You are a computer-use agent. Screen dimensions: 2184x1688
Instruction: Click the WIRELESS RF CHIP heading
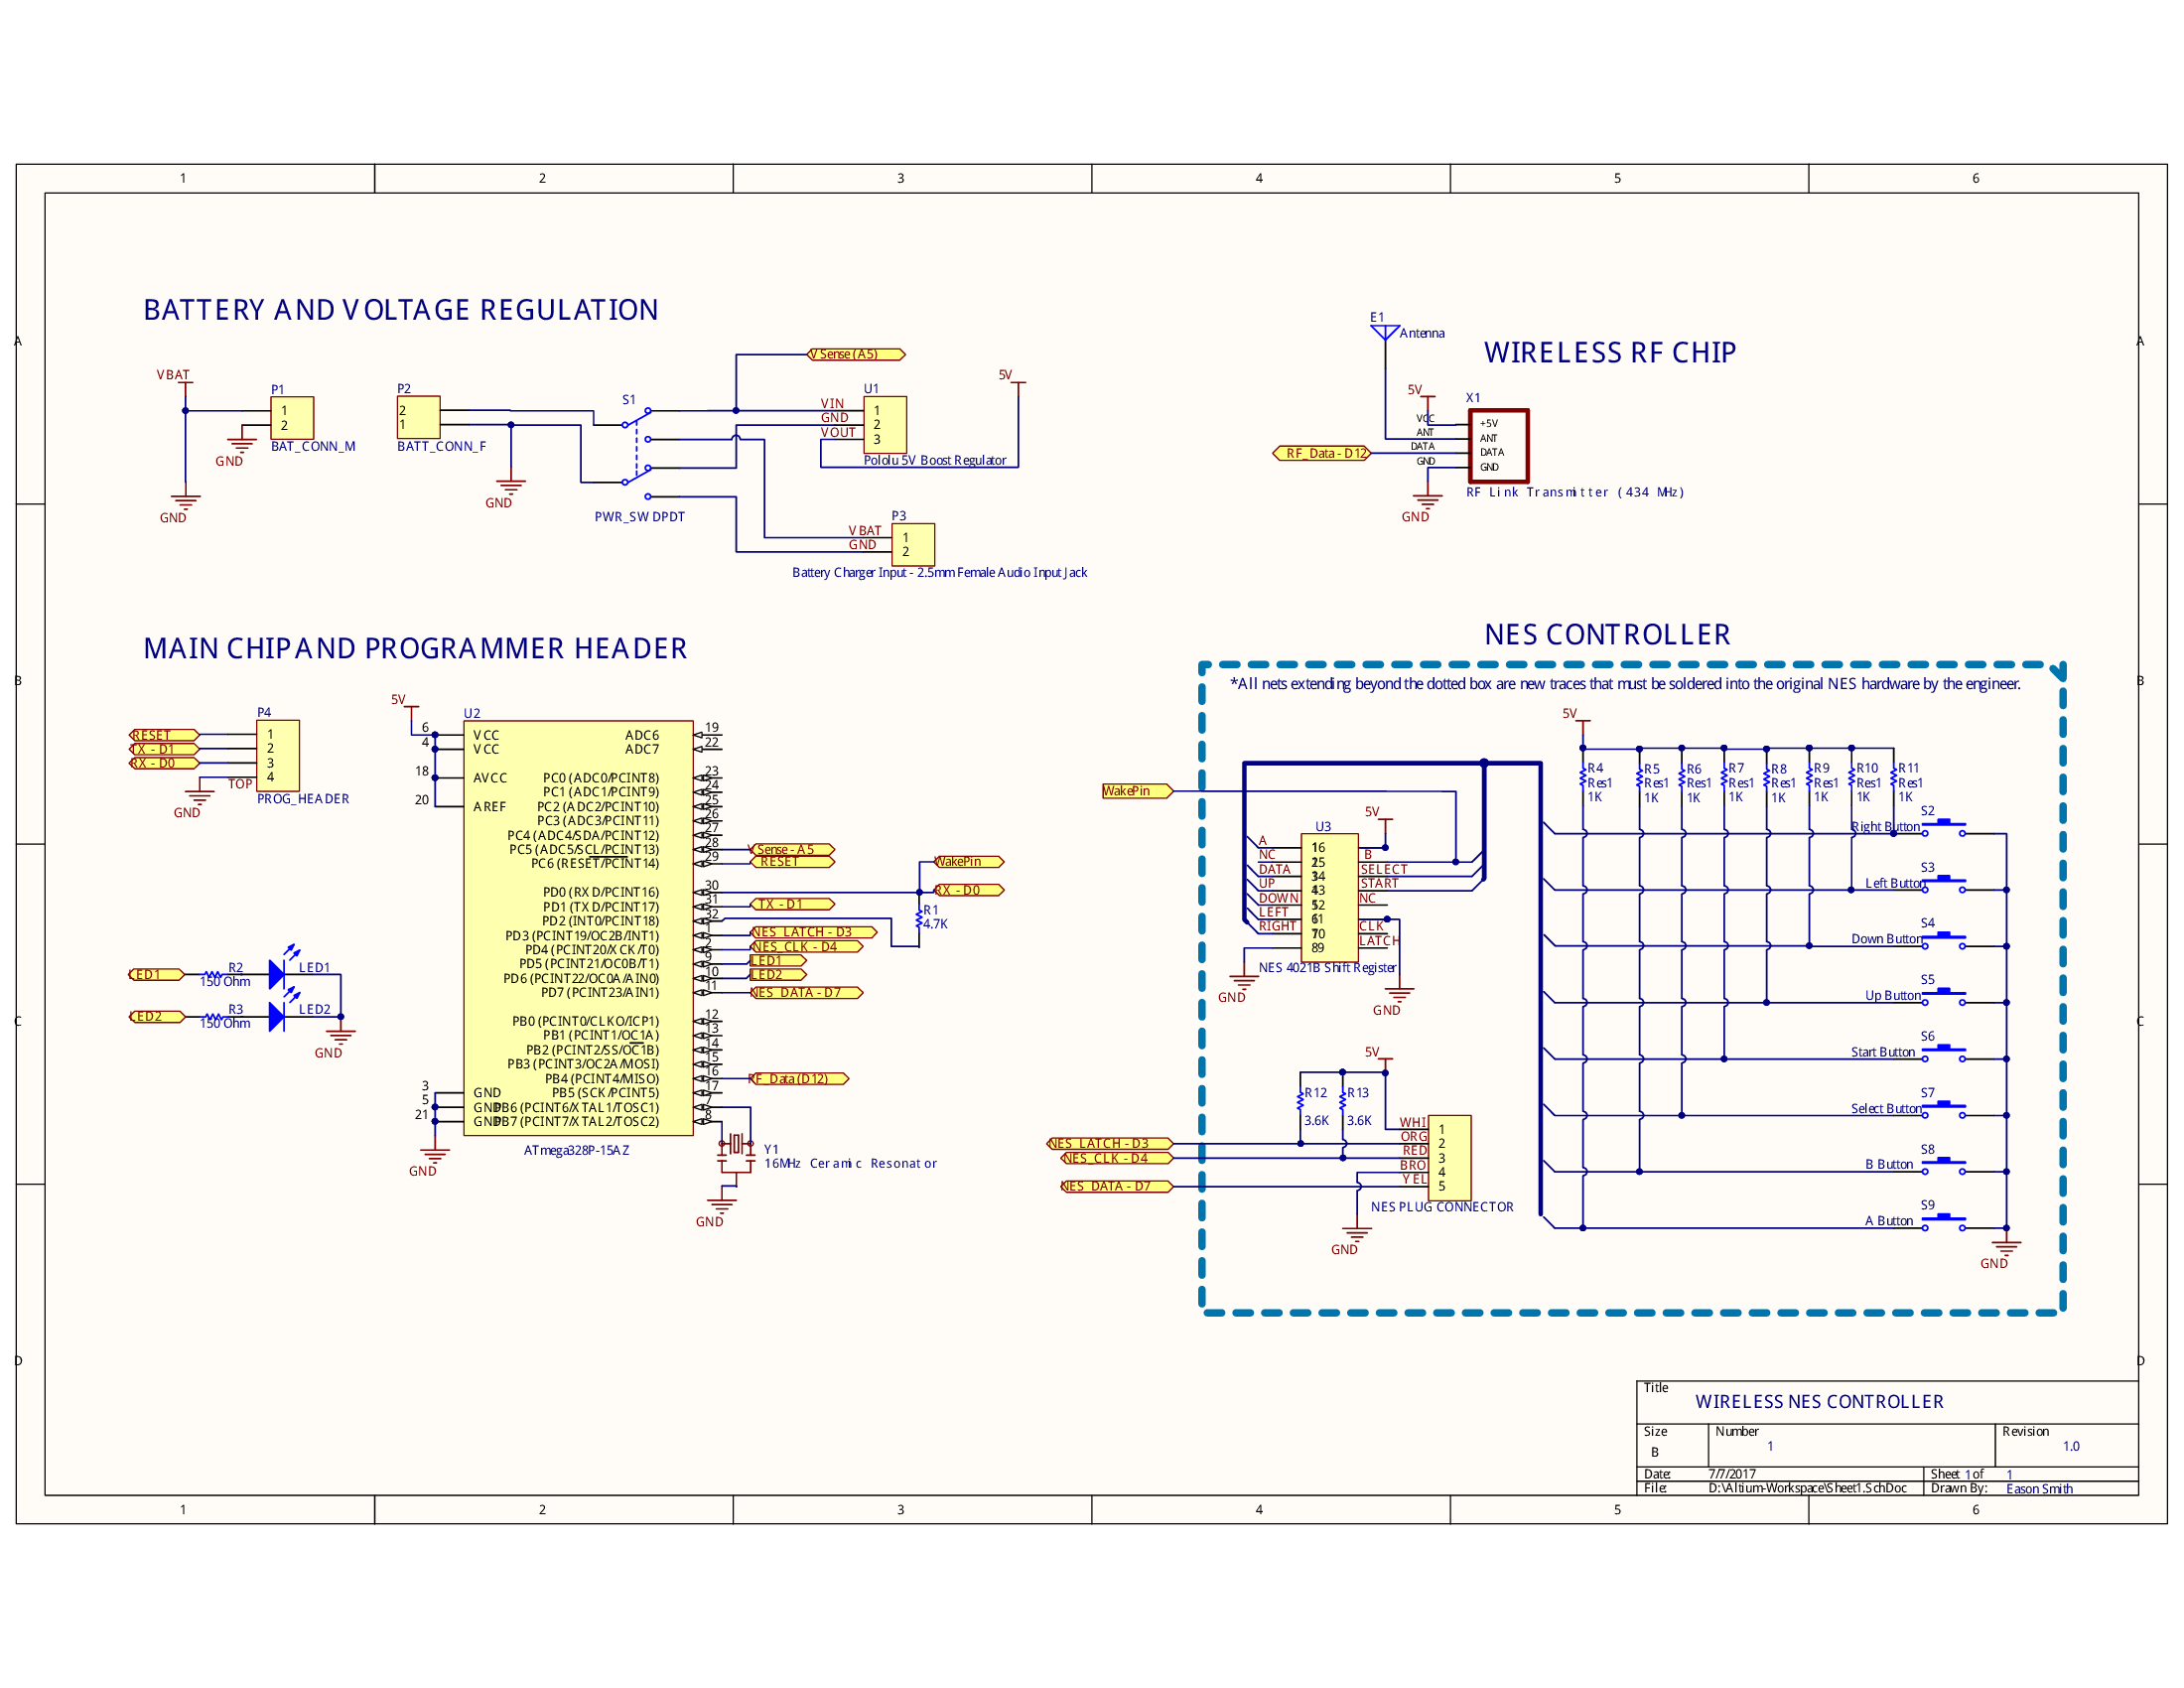pyautogui.click(x=1610, y=353)
